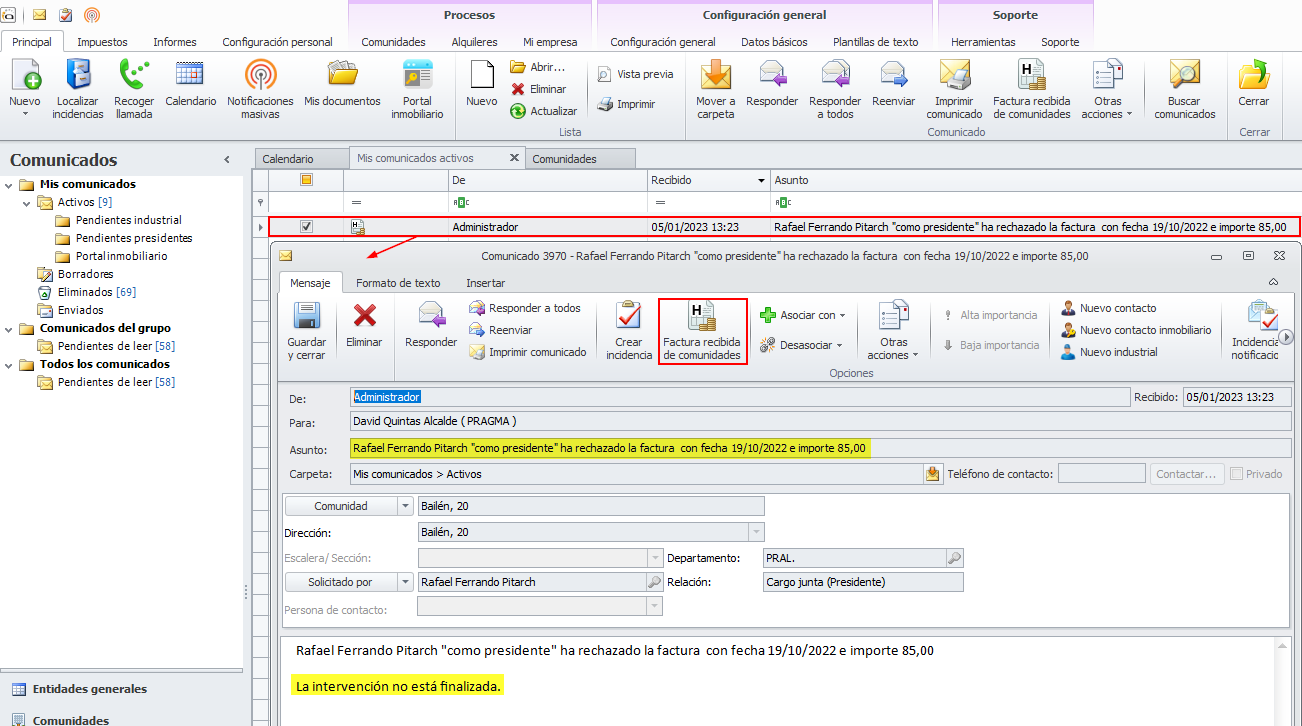Open Mis documentos folder icon
Screen dimensions: 1302x726
342,84
